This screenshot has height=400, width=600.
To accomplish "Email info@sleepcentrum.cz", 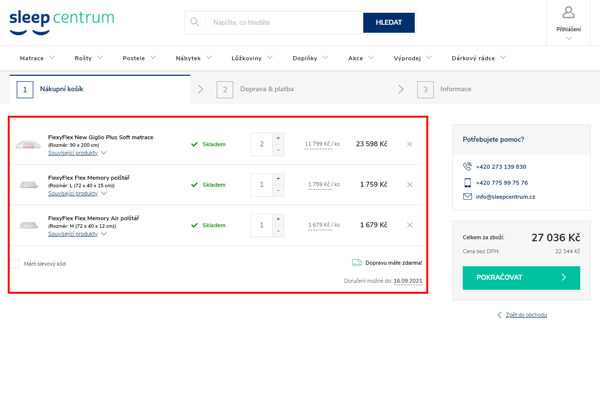I will (505, 197).
